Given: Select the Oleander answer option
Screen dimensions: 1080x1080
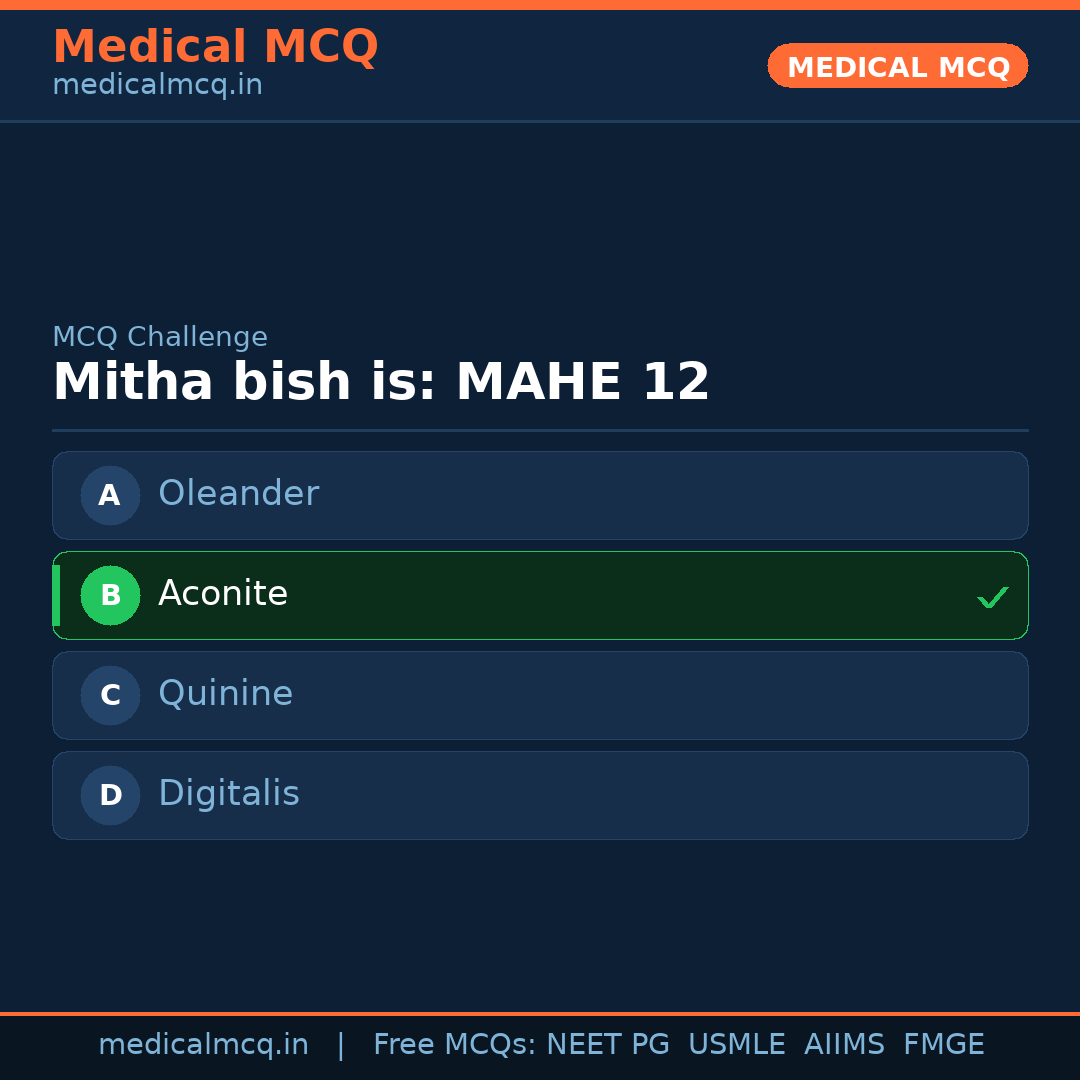Looking at the screenshot, I should point(540,495).
